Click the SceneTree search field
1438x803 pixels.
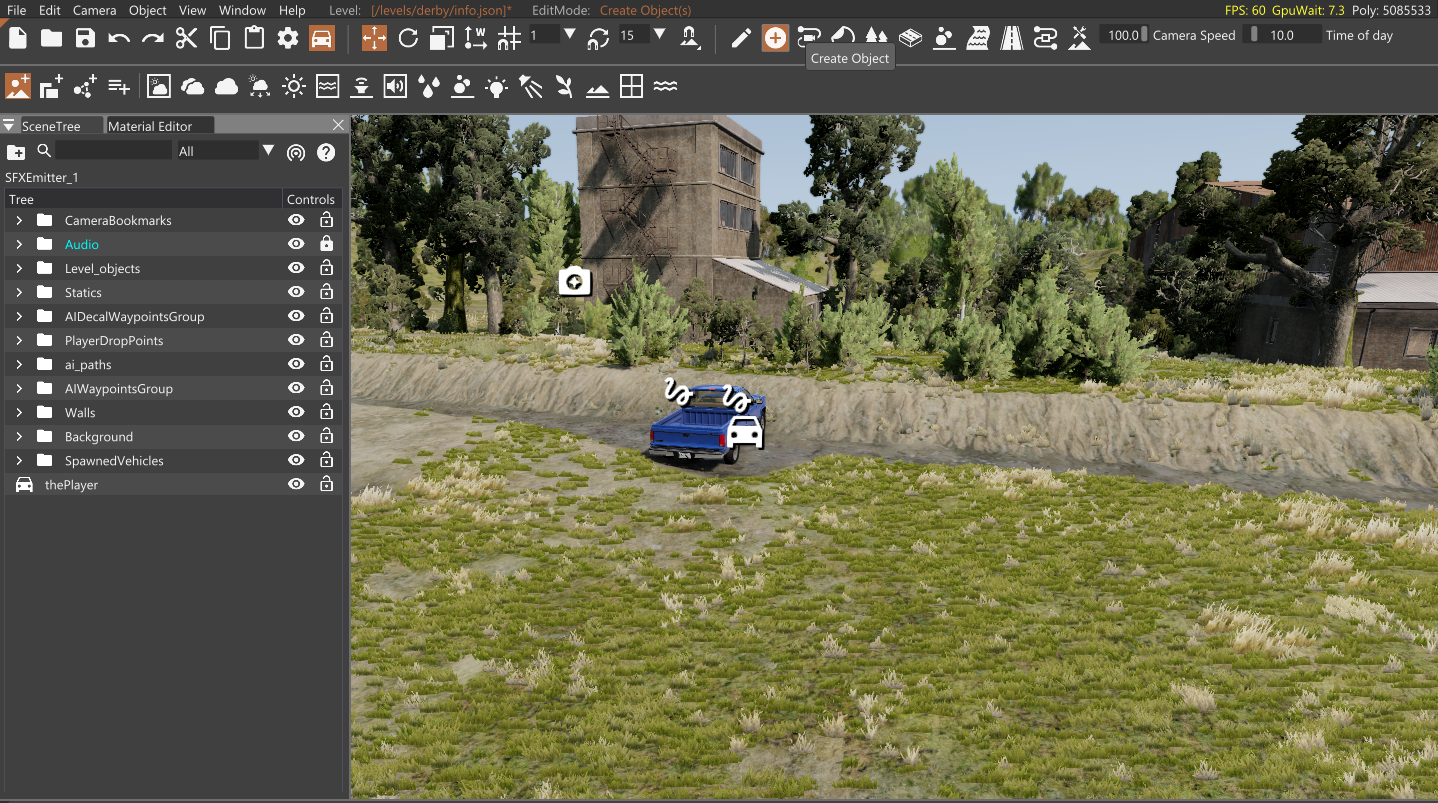point(112,151)
